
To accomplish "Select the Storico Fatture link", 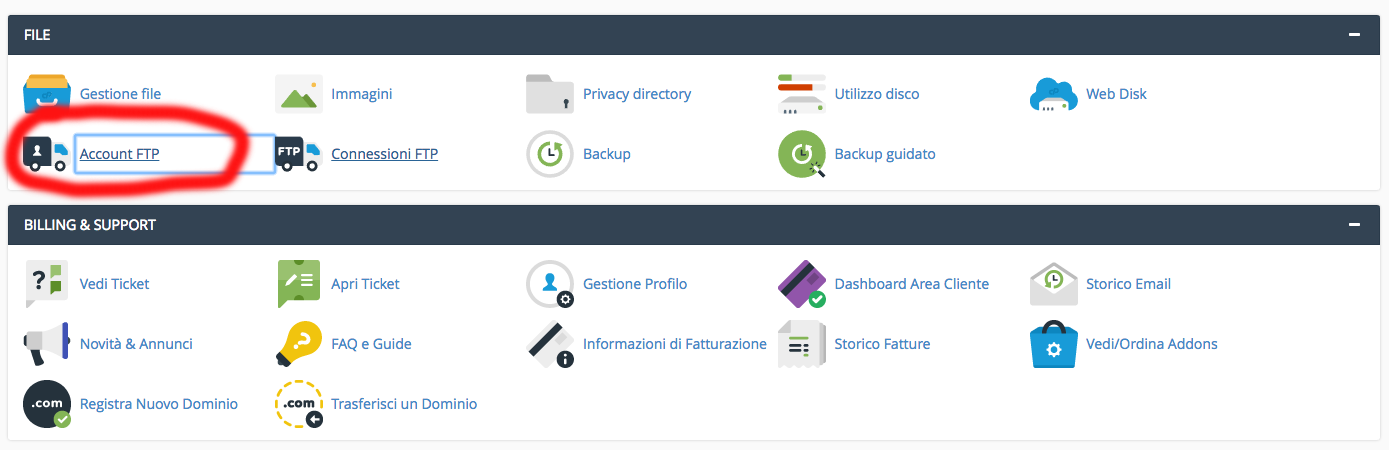I will (883, 344).
